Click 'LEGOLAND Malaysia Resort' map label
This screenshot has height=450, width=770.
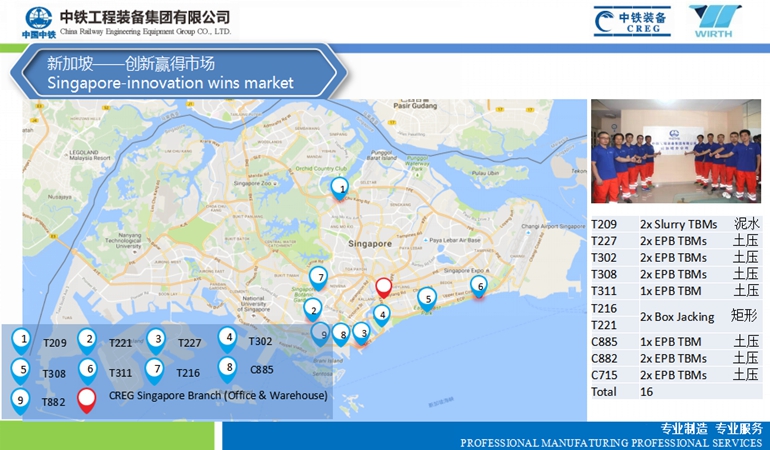click(x=90, y=155)
